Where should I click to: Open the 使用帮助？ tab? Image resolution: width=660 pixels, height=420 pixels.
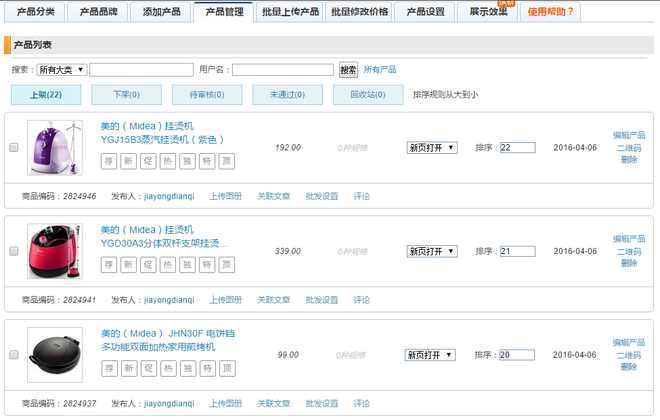tap(551, 12)
